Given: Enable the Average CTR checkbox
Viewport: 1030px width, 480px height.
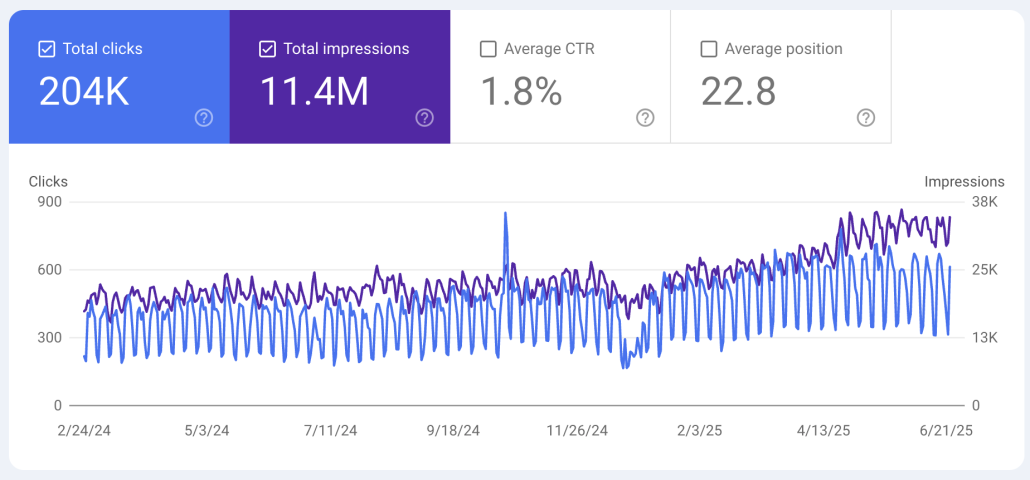Looking at the screenshot, I should point(488,49).
